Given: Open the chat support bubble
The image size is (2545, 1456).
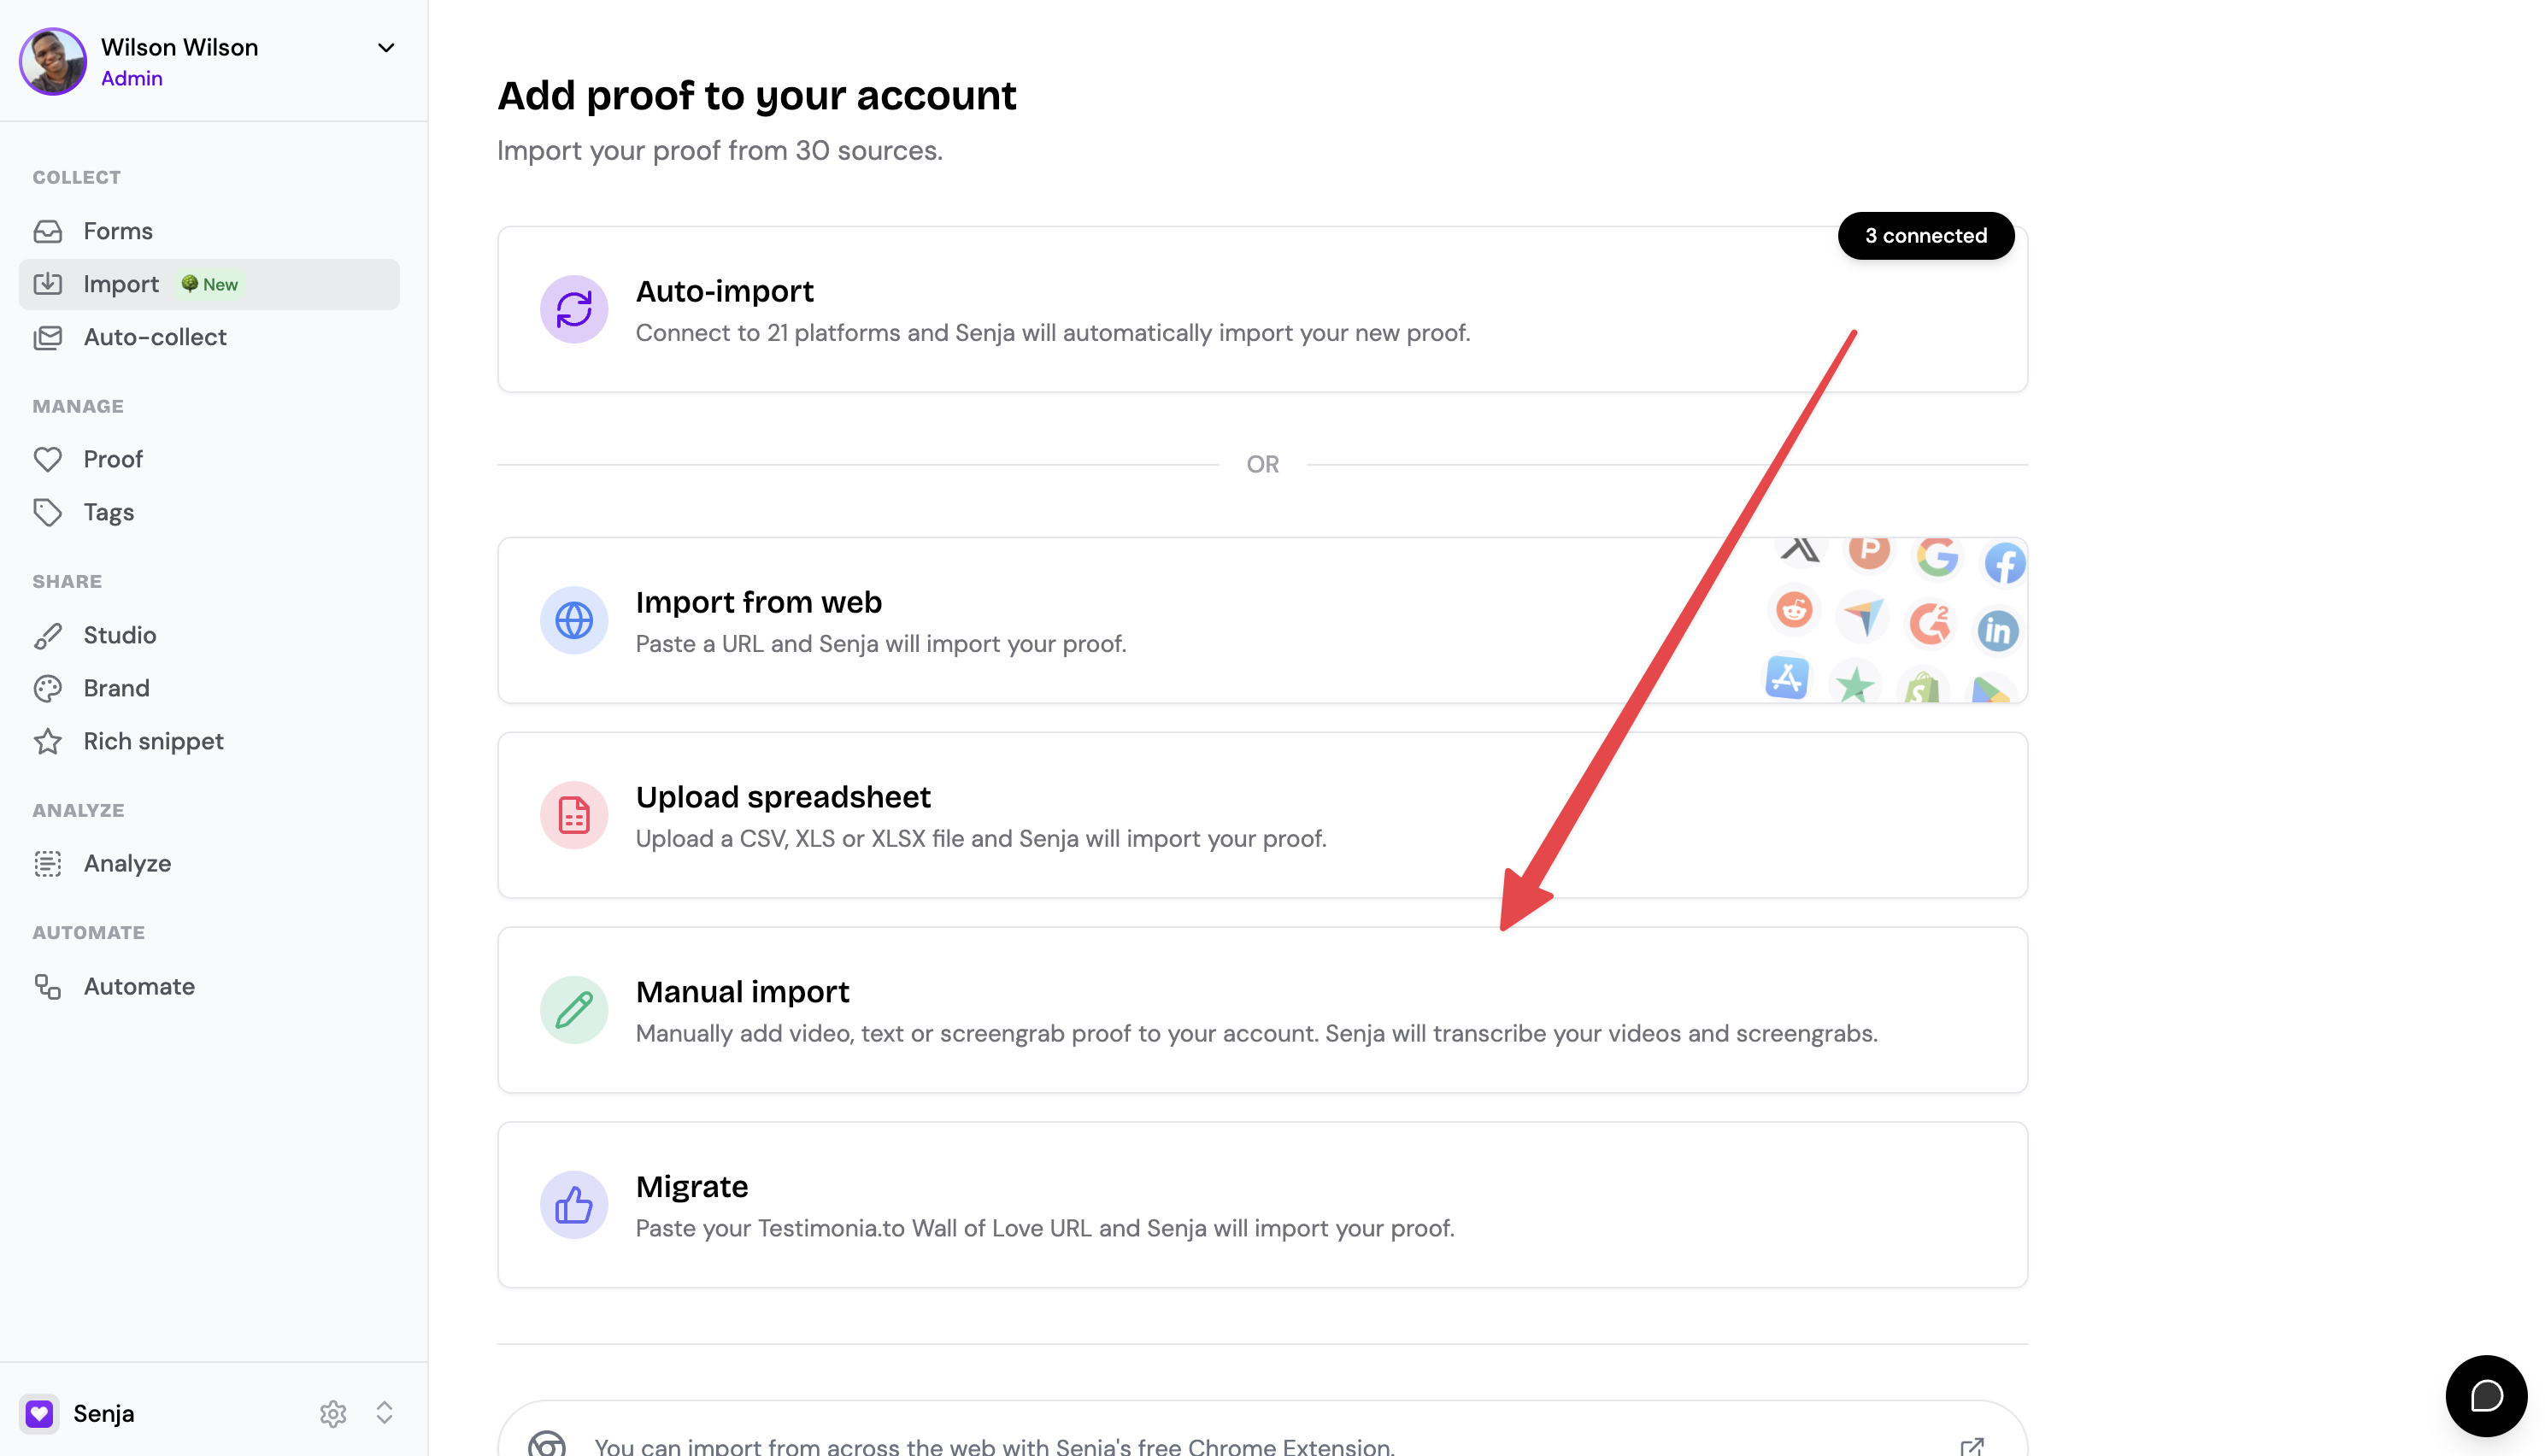Looking at the screenshot, I should tap(2486, 1396).
